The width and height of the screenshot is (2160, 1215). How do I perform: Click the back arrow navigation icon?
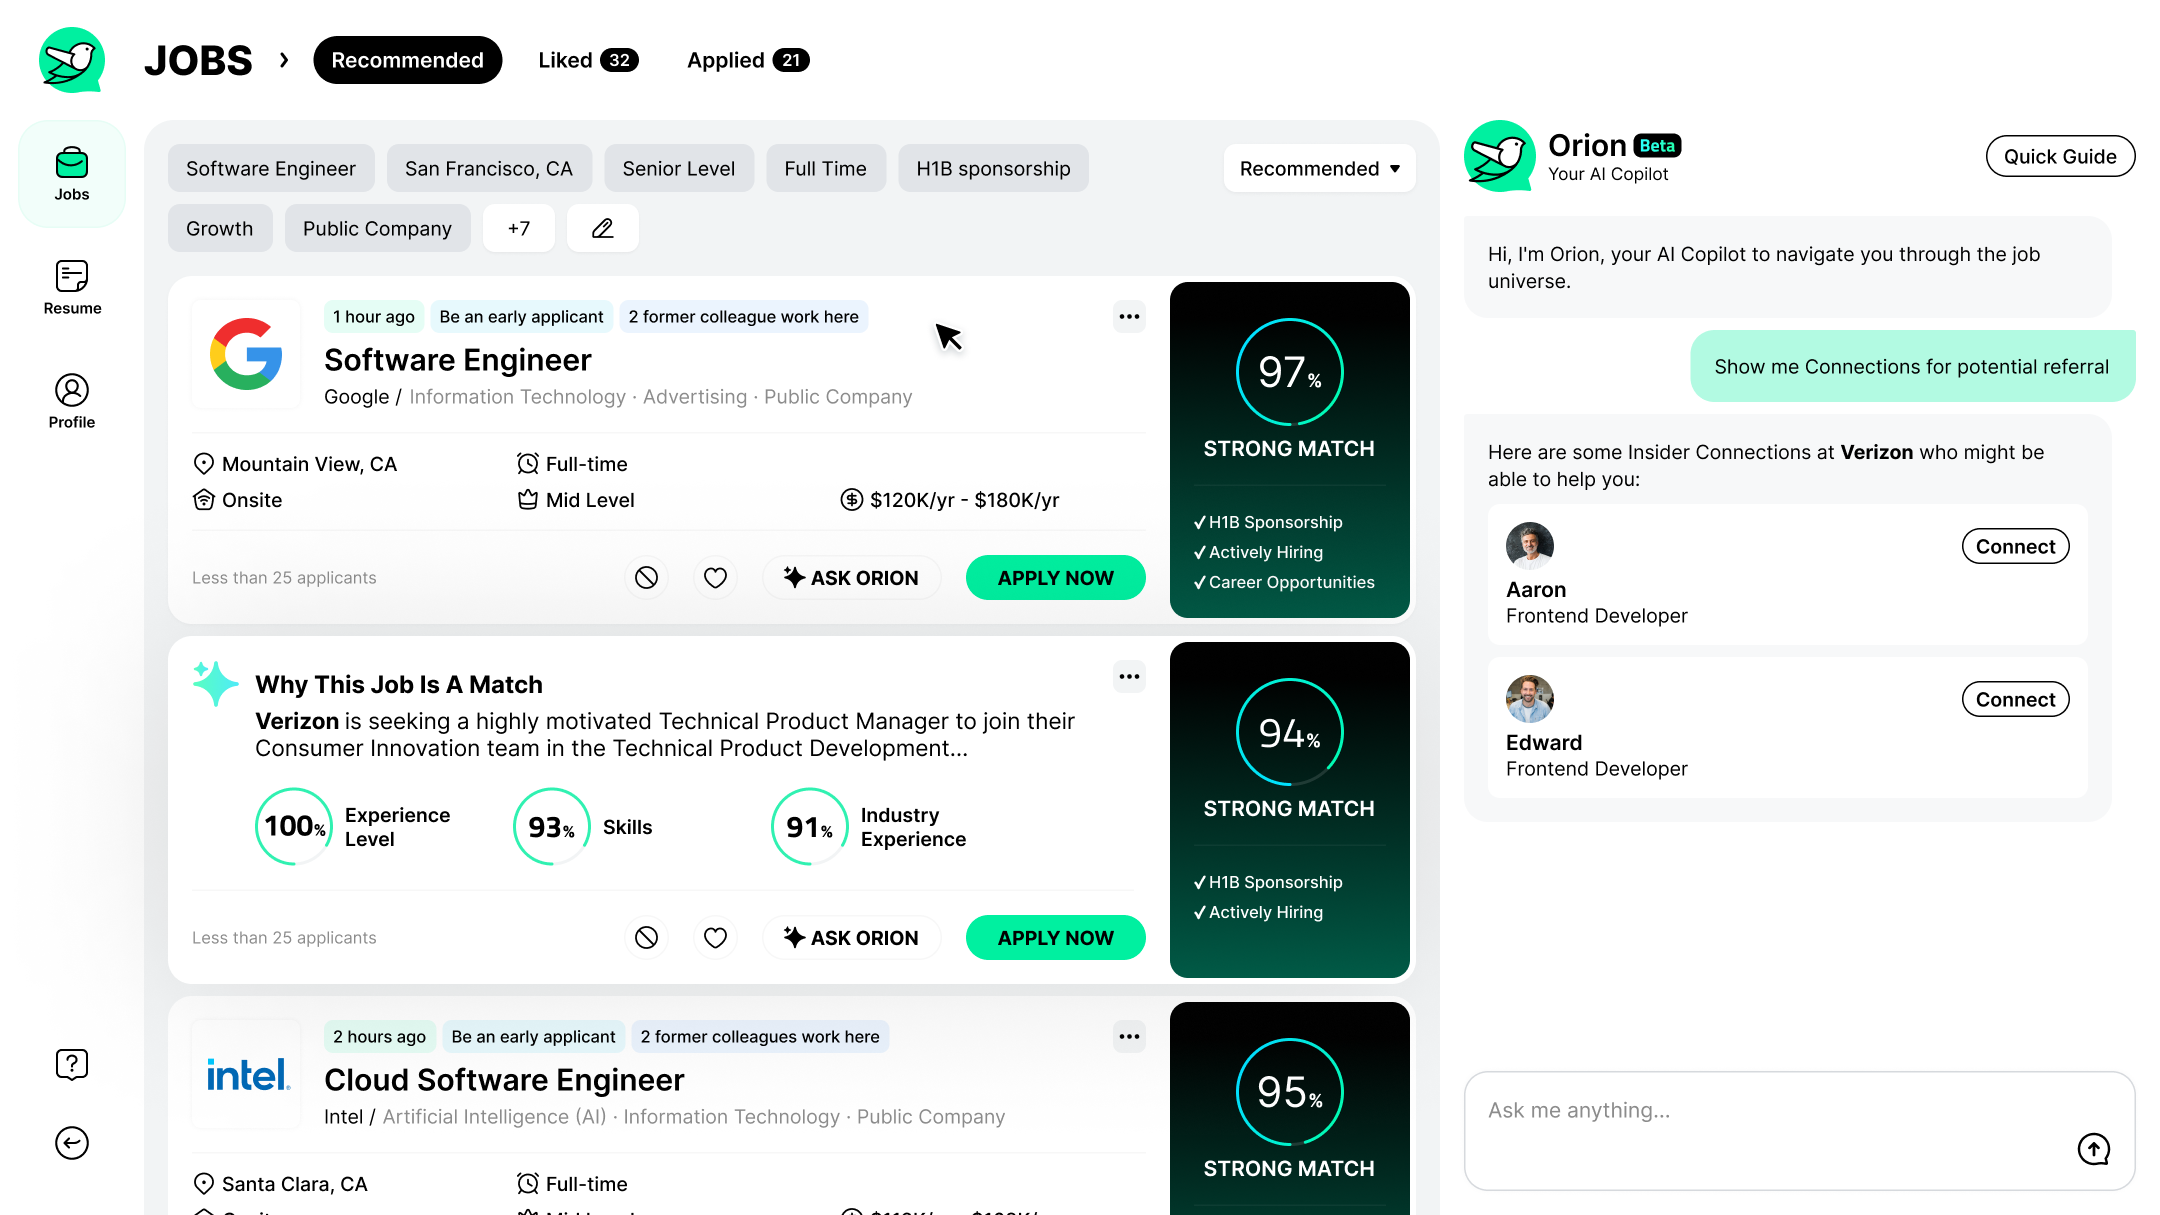coord(71,1144)
